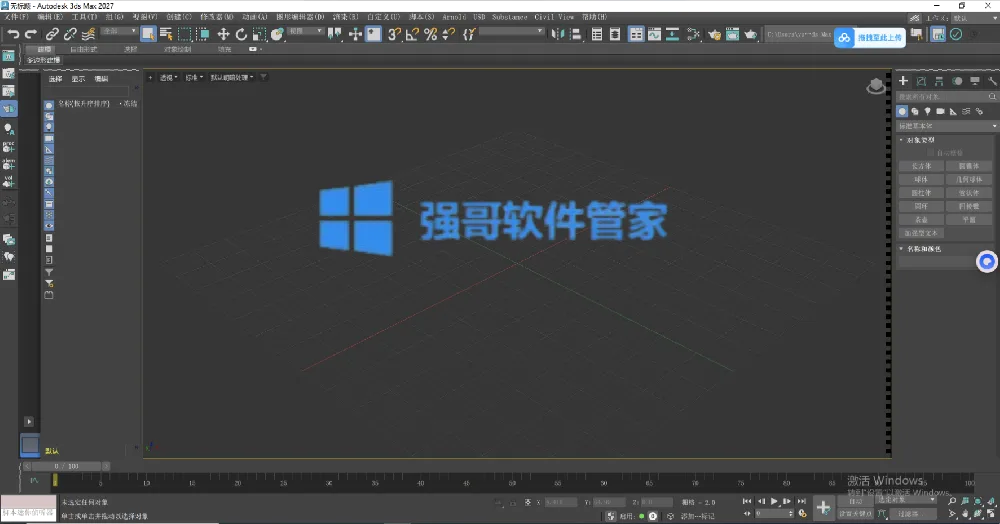Click the Set Keys large plus button
The width and height of the screenshot is (1000, 524).
[x=823, y=507]
